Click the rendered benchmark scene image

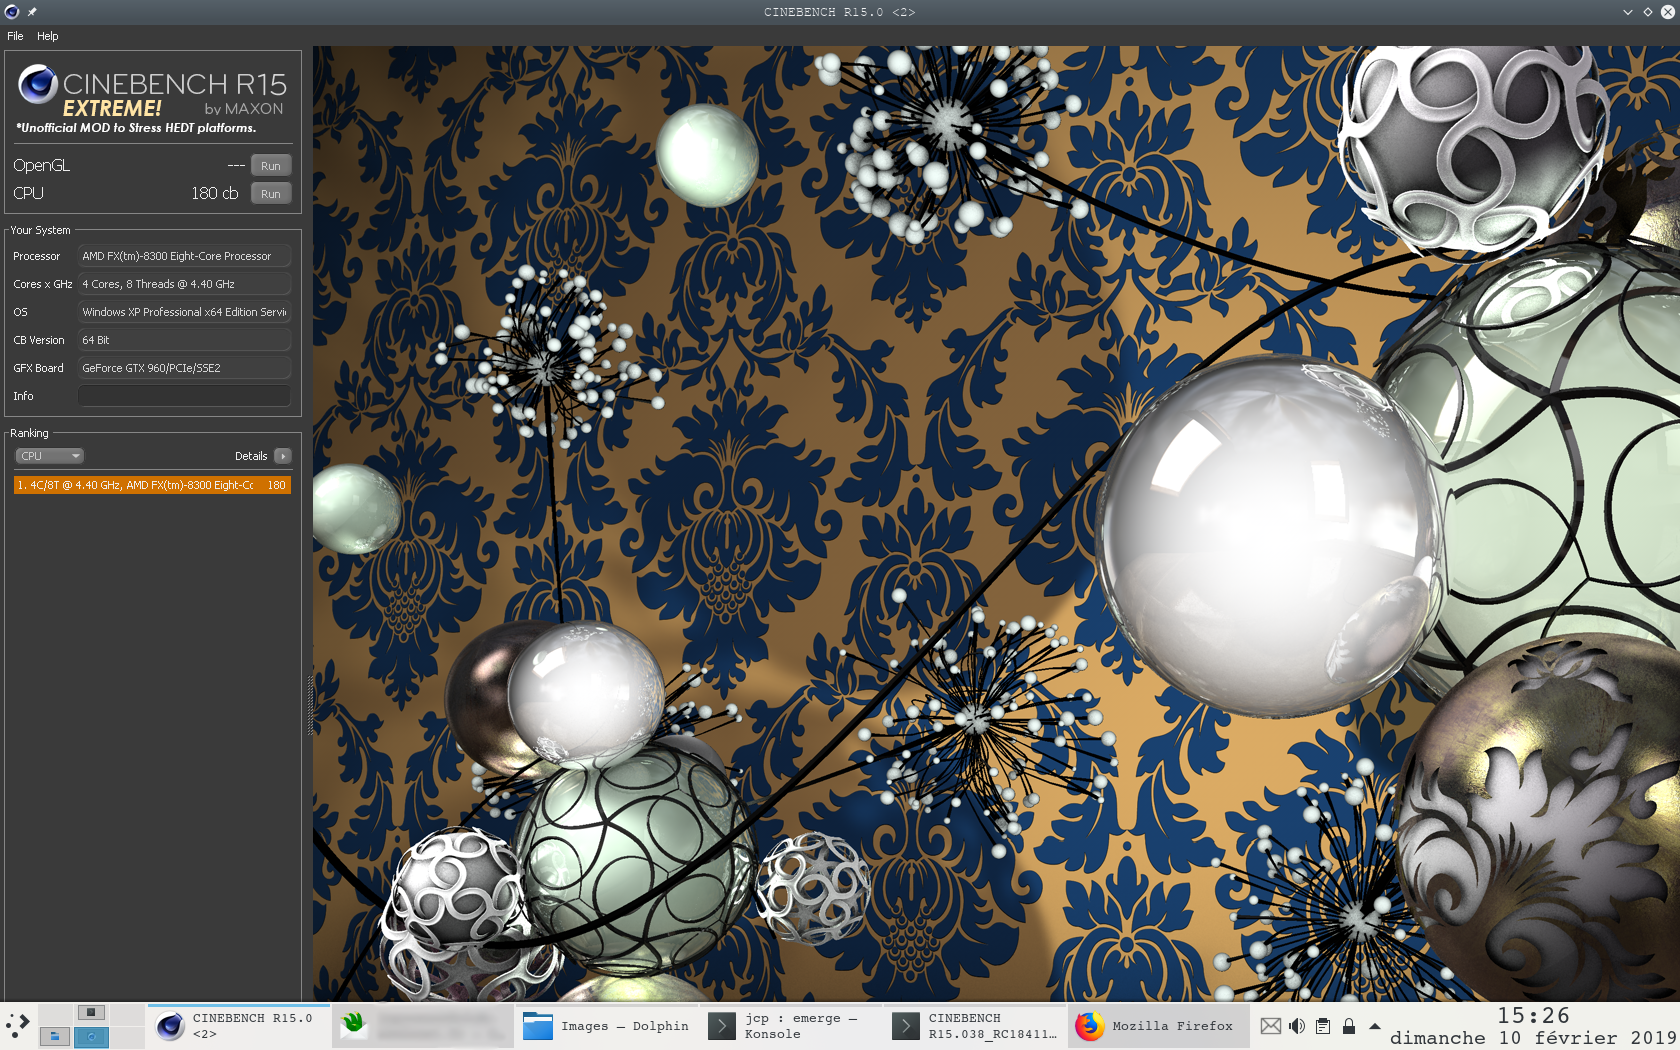click(x=996, y=523)
